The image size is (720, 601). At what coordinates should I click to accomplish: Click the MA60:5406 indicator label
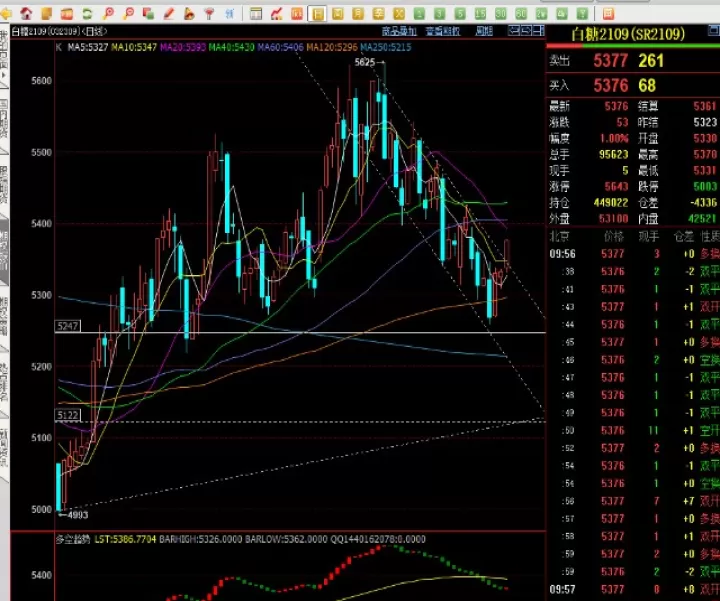pos(280,47)
